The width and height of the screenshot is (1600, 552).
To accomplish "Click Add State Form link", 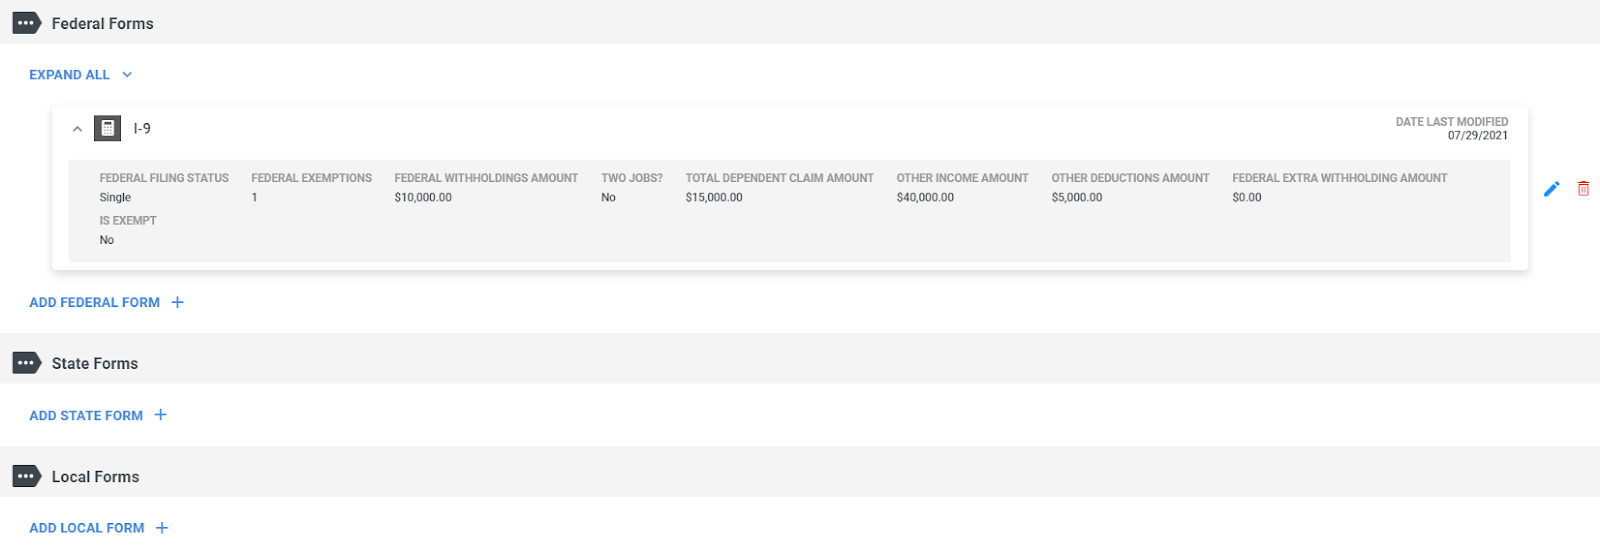I will (x=86, y=415).
